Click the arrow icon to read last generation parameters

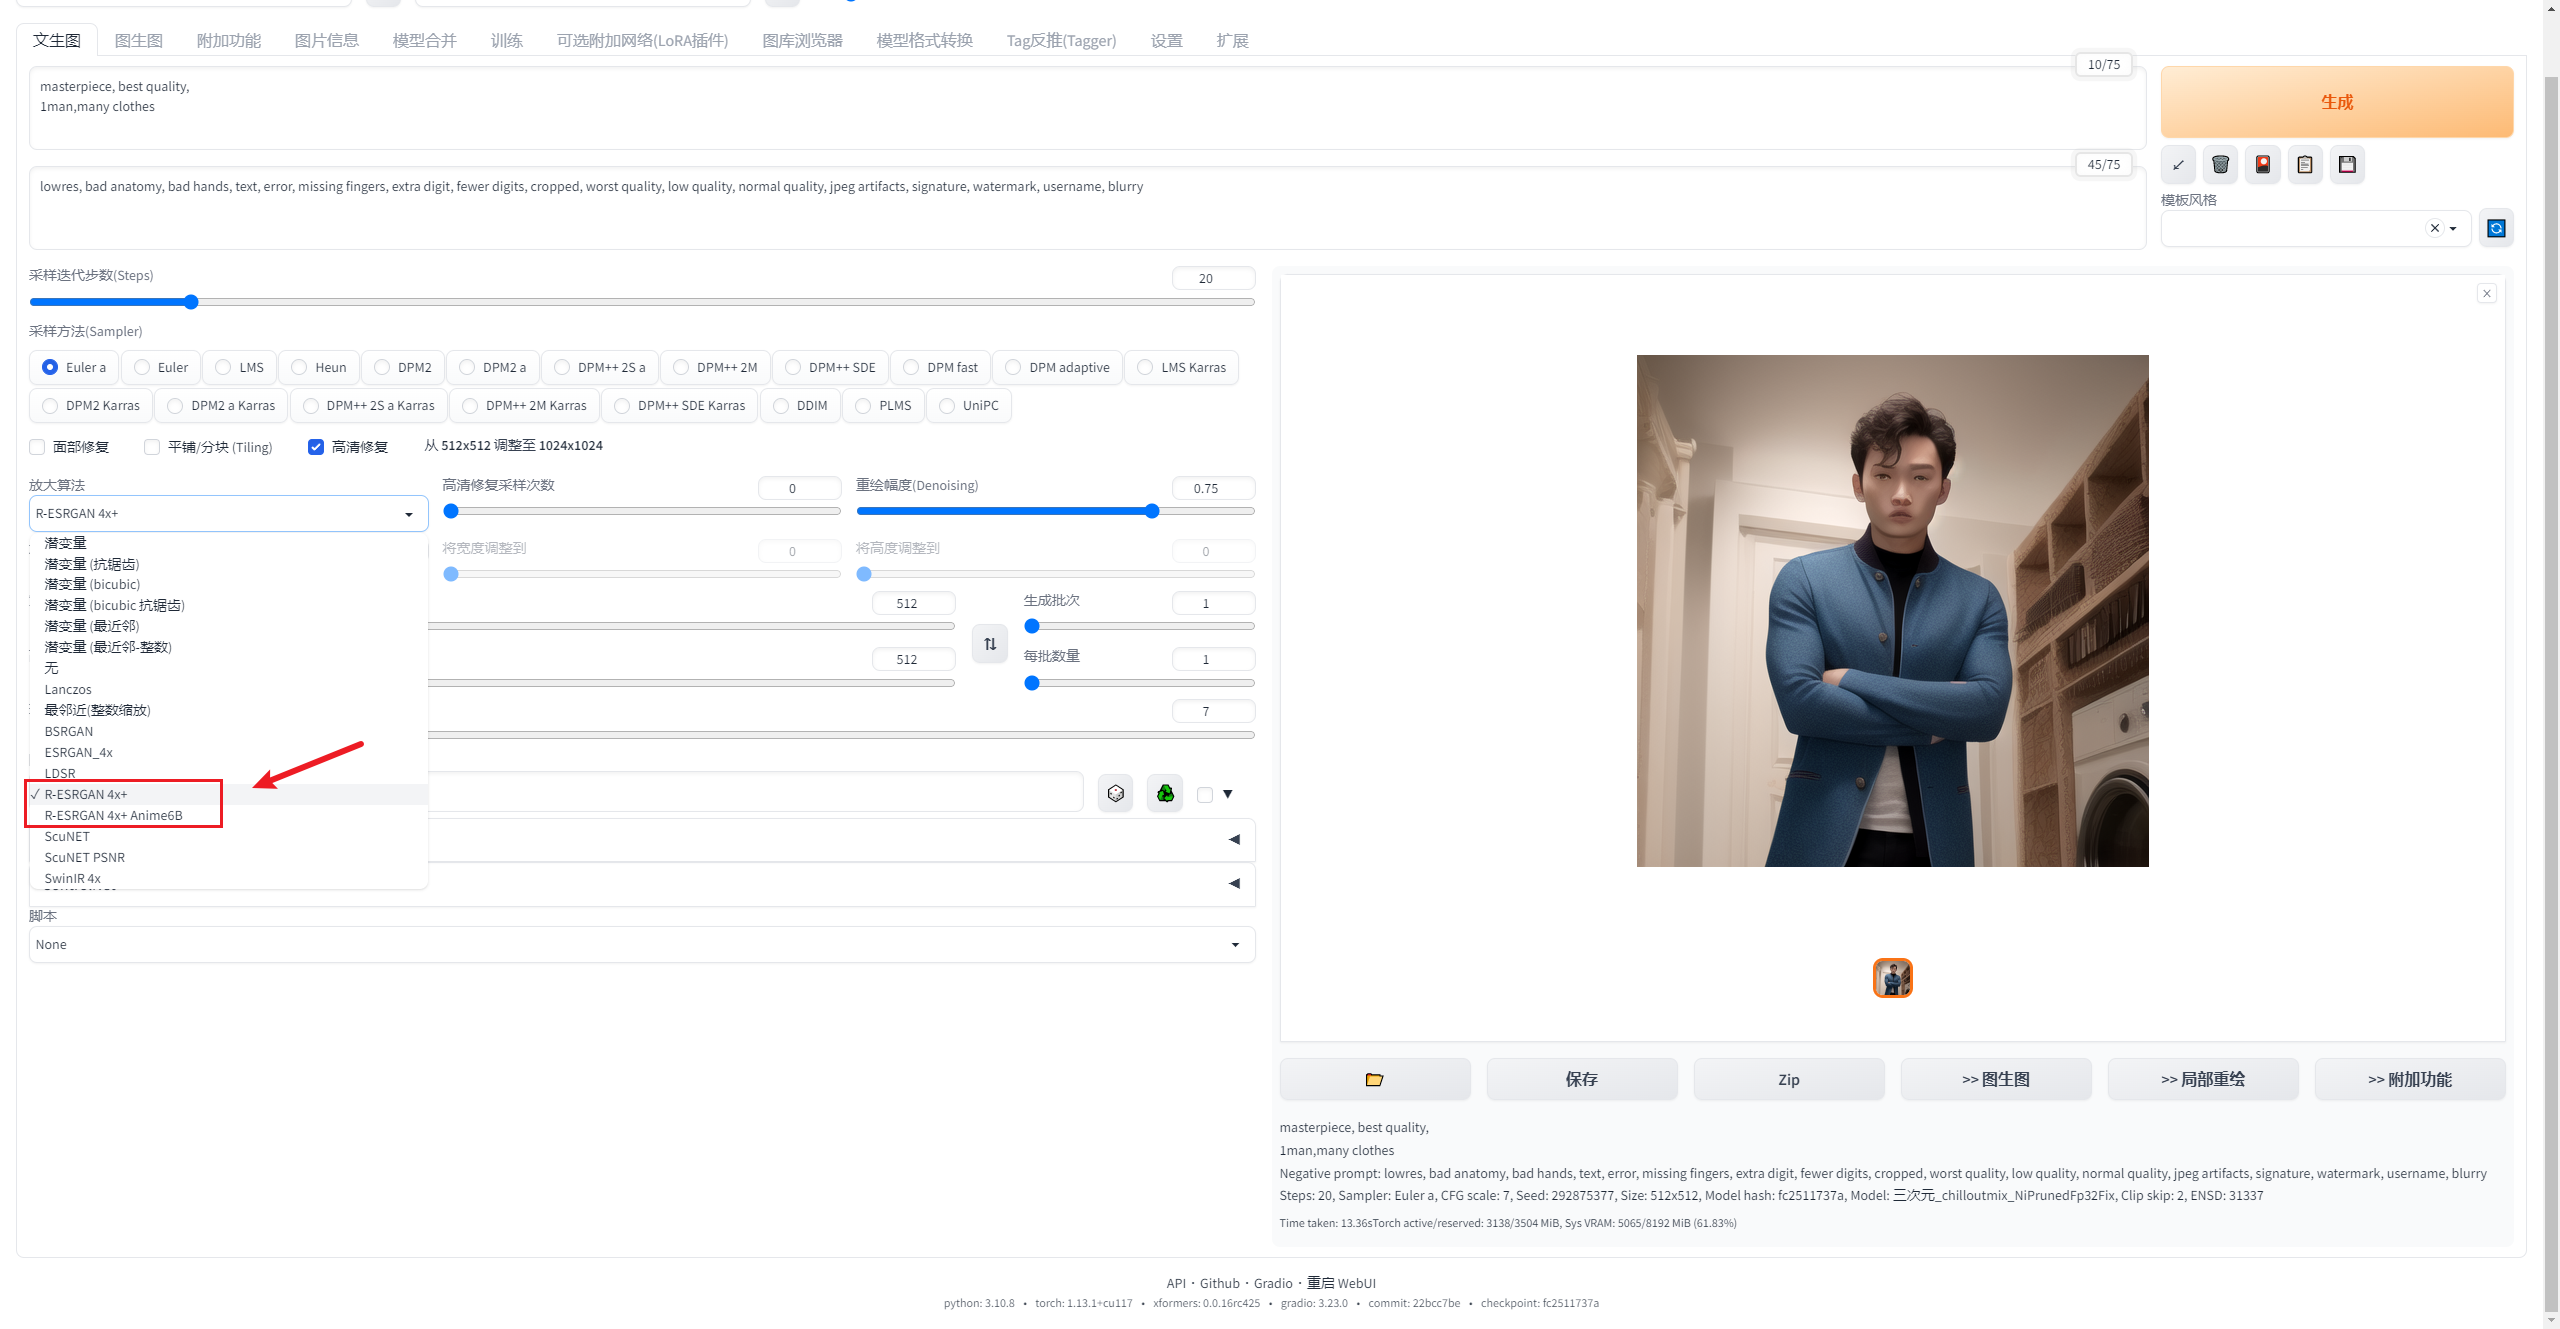(x=2178, y=165)
